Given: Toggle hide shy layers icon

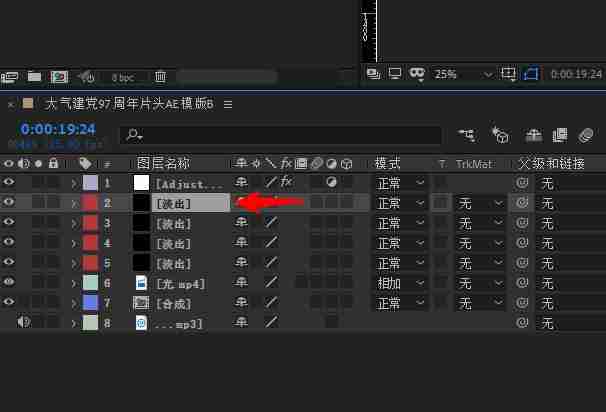Looking at the screenshot, I should click(533, 136).
